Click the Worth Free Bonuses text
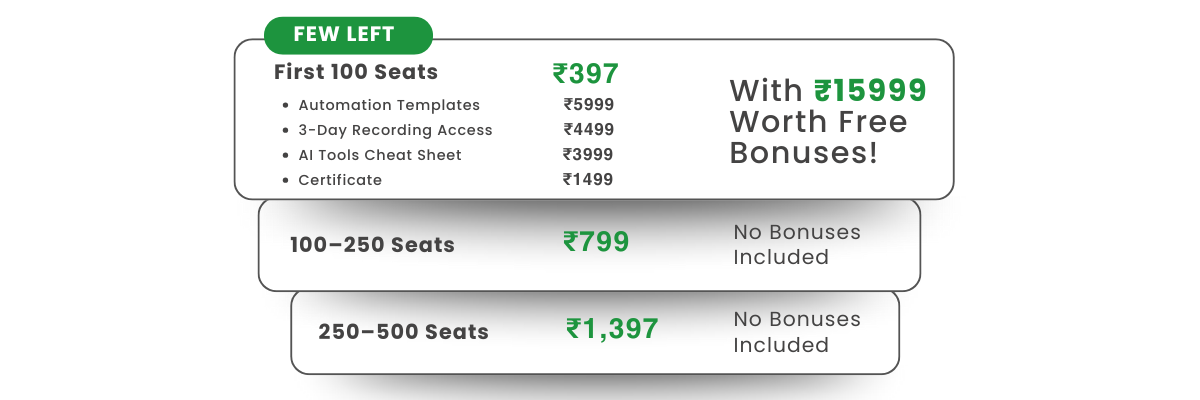Screen dimensions: 1200x400 tap(818, 138)
